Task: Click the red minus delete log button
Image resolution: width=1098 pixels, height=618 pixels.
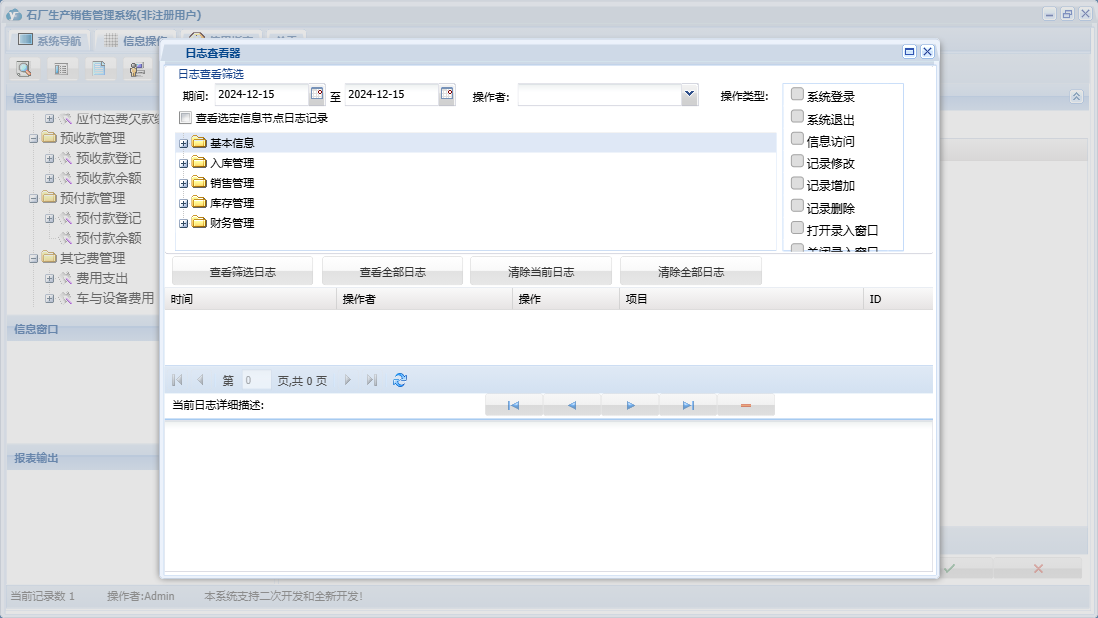Action: point(746,405)
